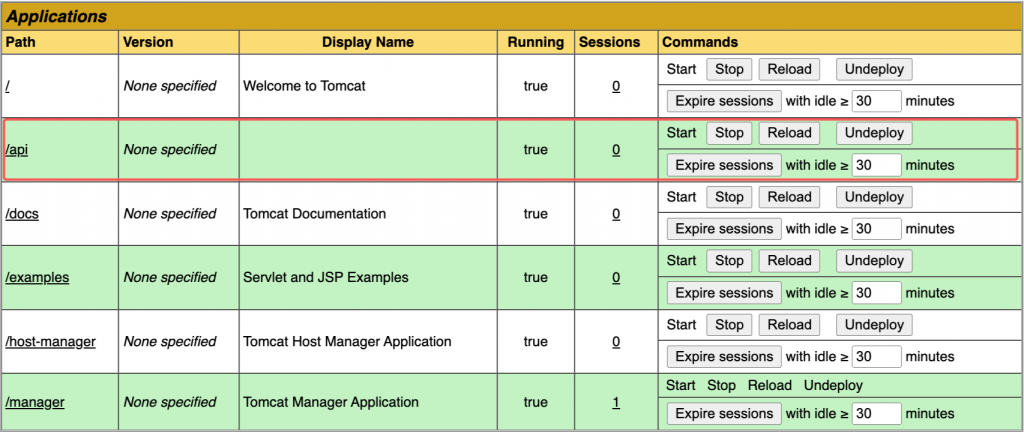The height and width of the screenshot is (432, 1024).
Task: Click the Version column header
Action: point(148,42)
